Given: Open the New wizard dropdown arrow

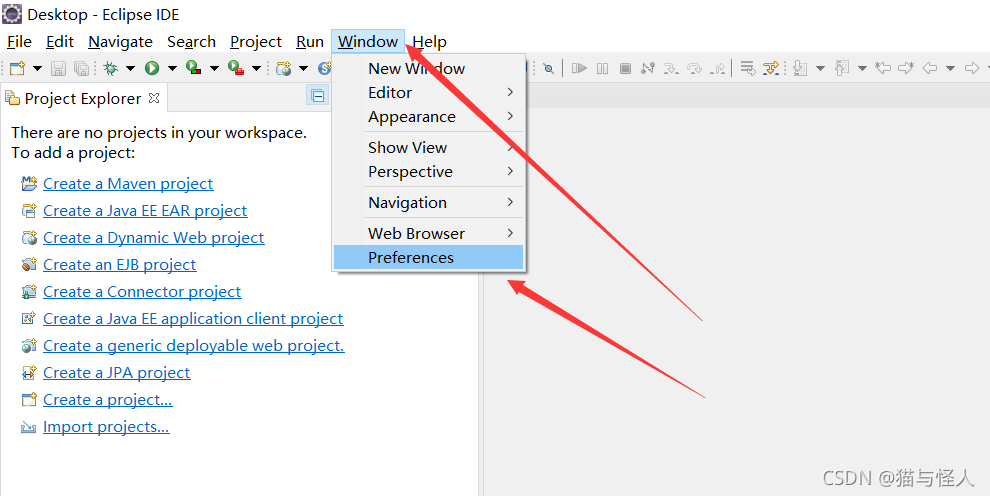Looking at the screenshot, I should coord(37,68).
